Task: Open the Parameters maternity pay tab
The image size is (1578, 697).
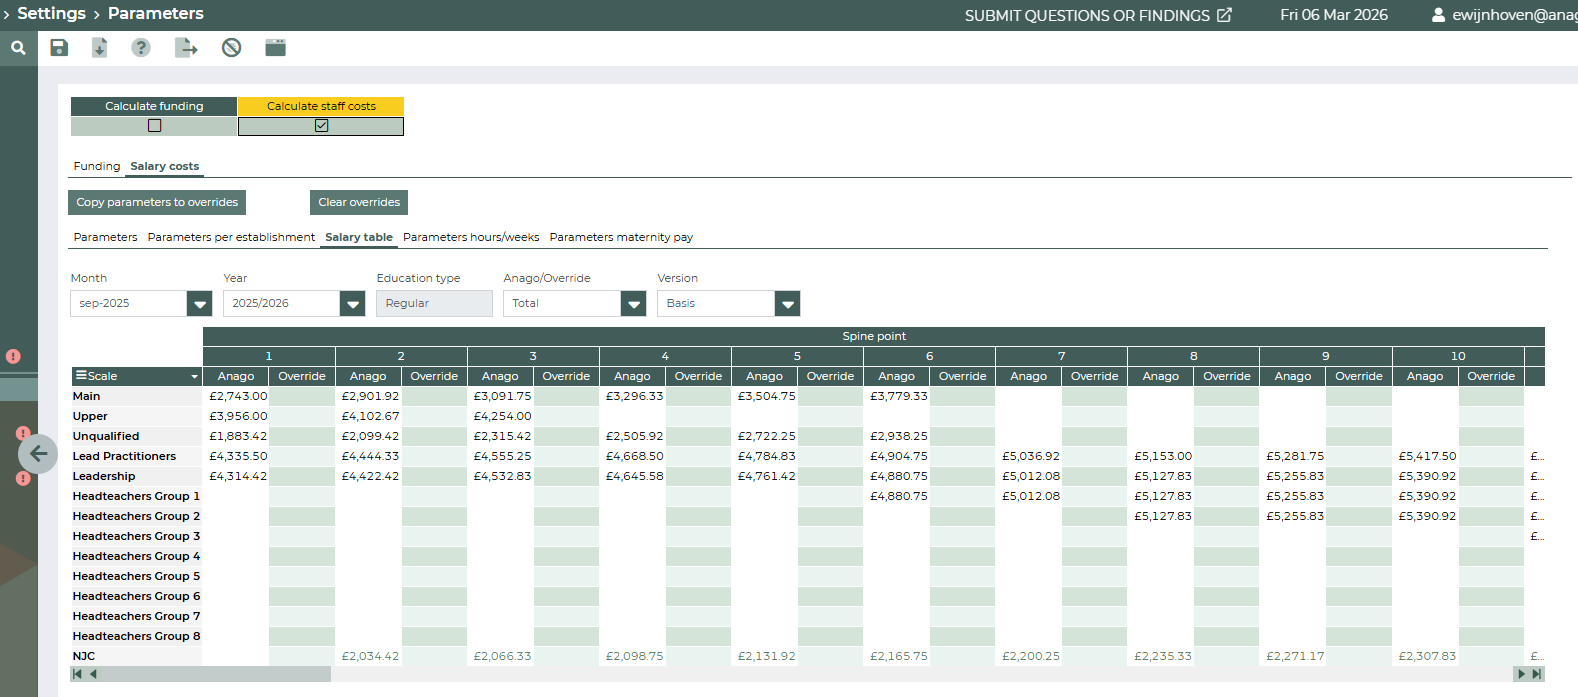Action: pyautogui.click(x=620, y=237)
